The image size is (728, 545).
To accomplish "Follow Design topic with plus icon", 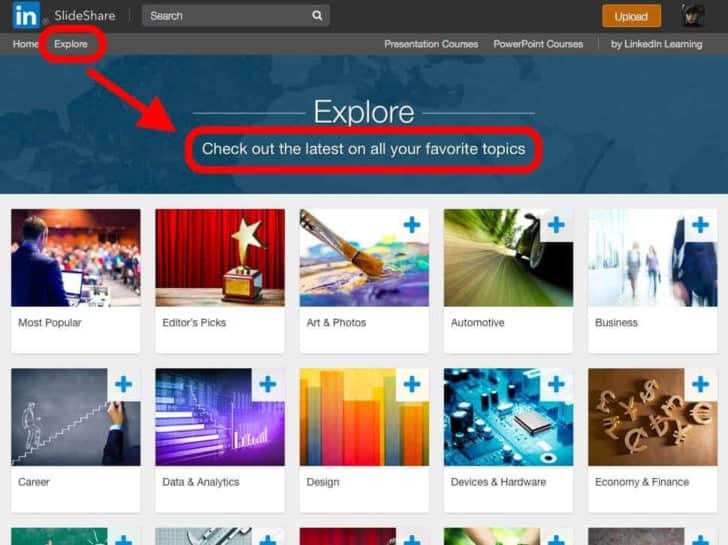I will (412, 384).
